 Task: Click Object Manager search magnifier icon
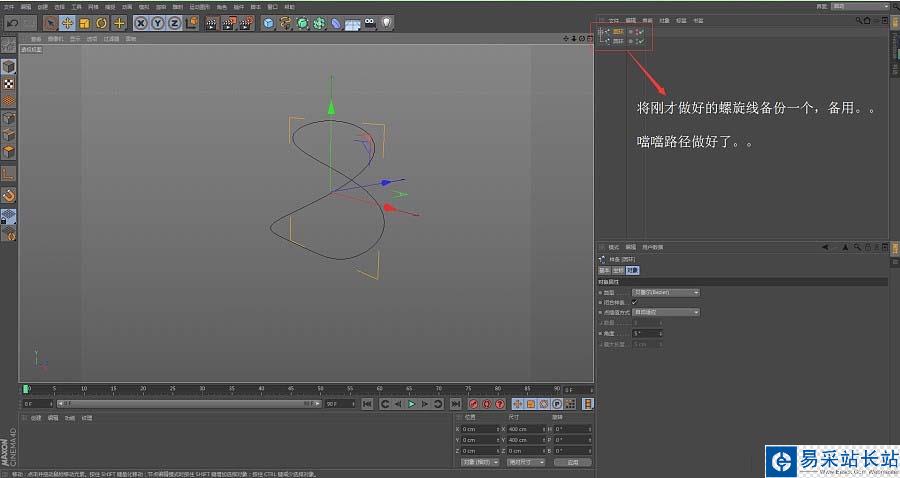859,21
